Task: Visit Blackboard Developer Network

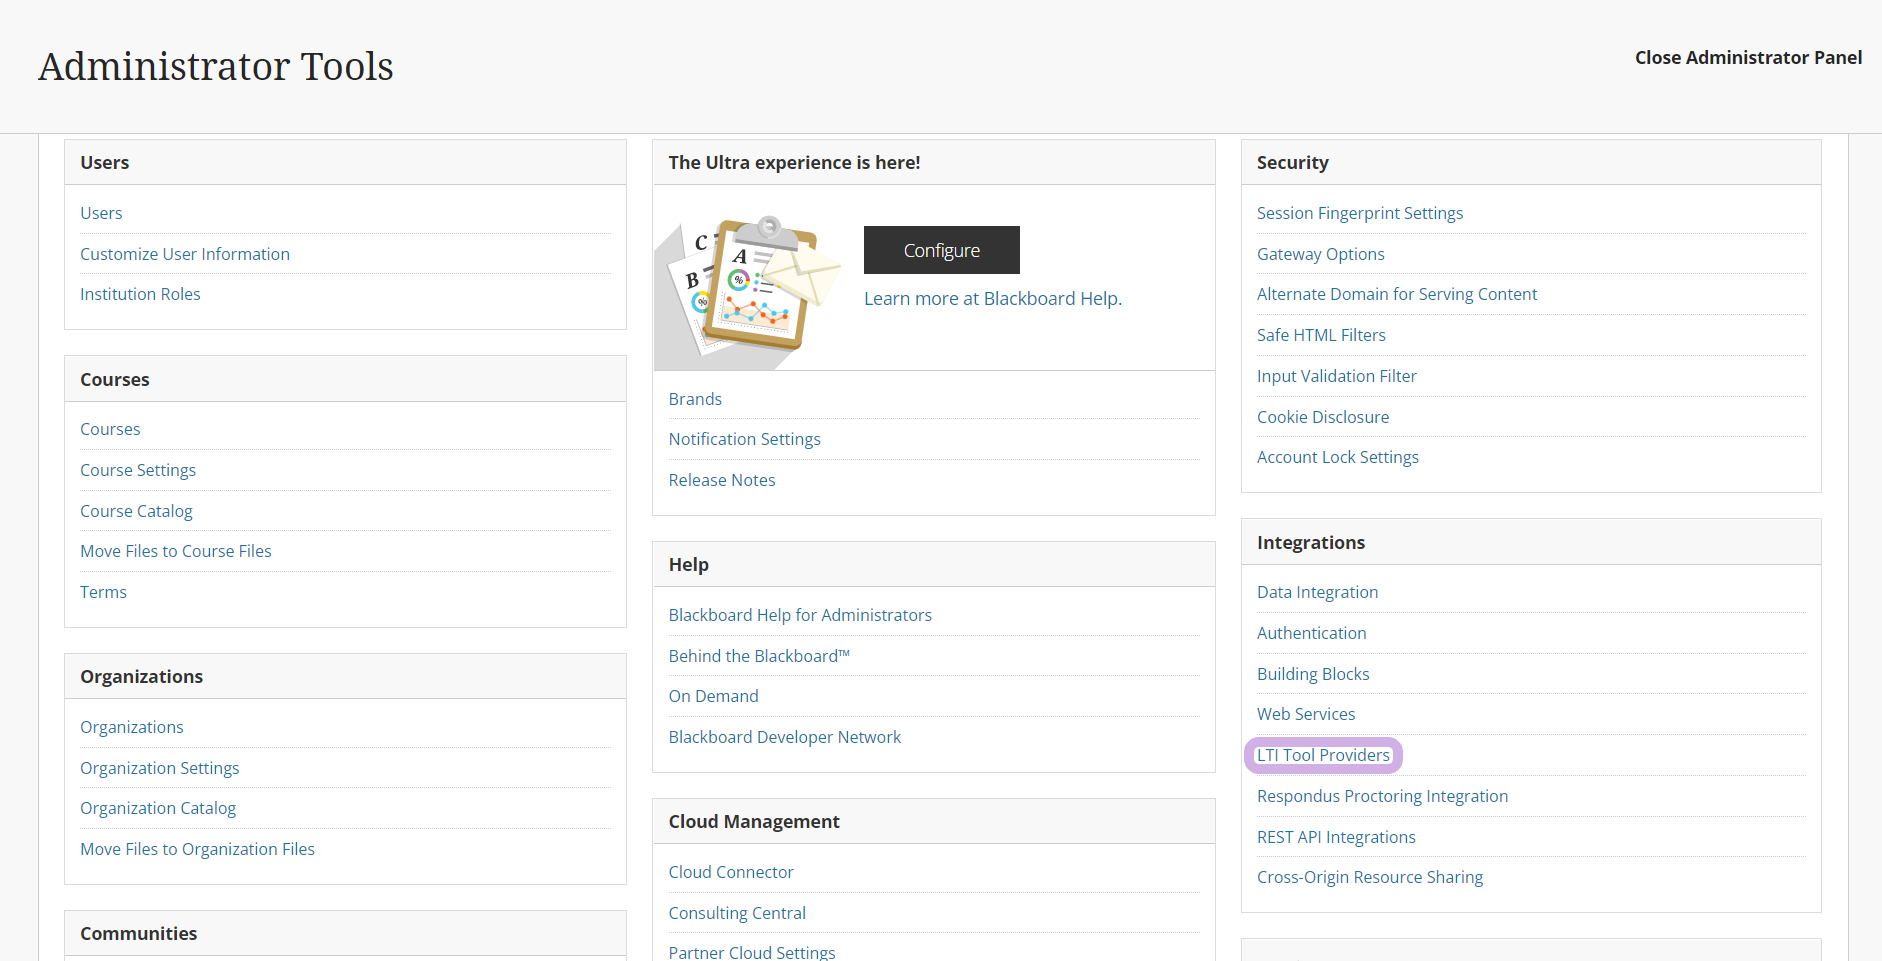Action: click(x=785, y=737)
